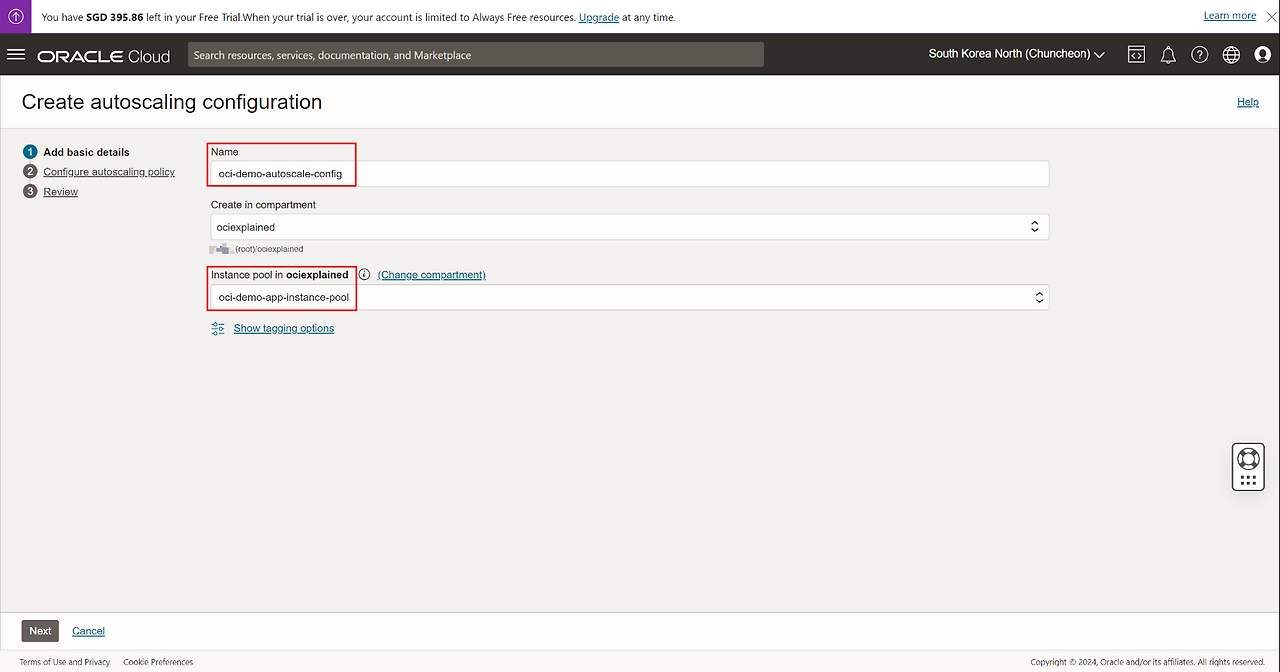Image resolution: width=1280 pixels, height=672 pixels.
Task: Open the user profile avatar menu
Action: pos(1262,55)
